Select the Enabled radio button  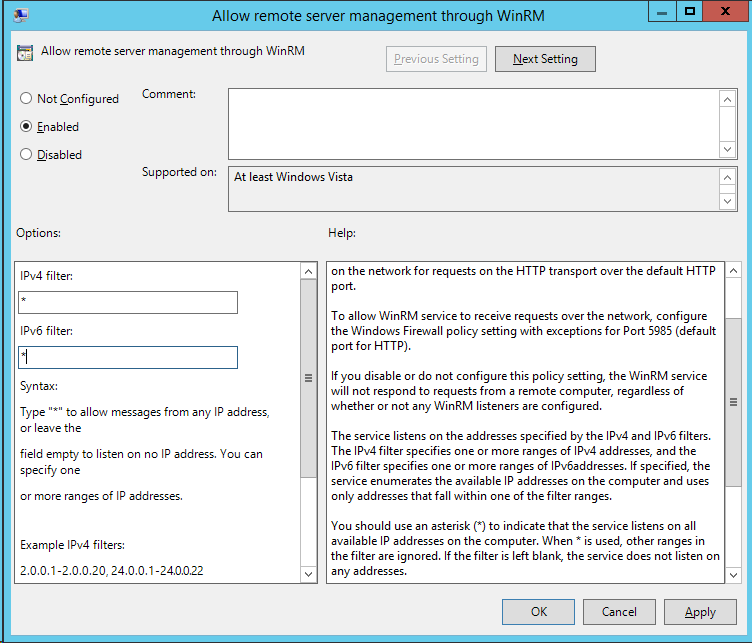(27, 127)
